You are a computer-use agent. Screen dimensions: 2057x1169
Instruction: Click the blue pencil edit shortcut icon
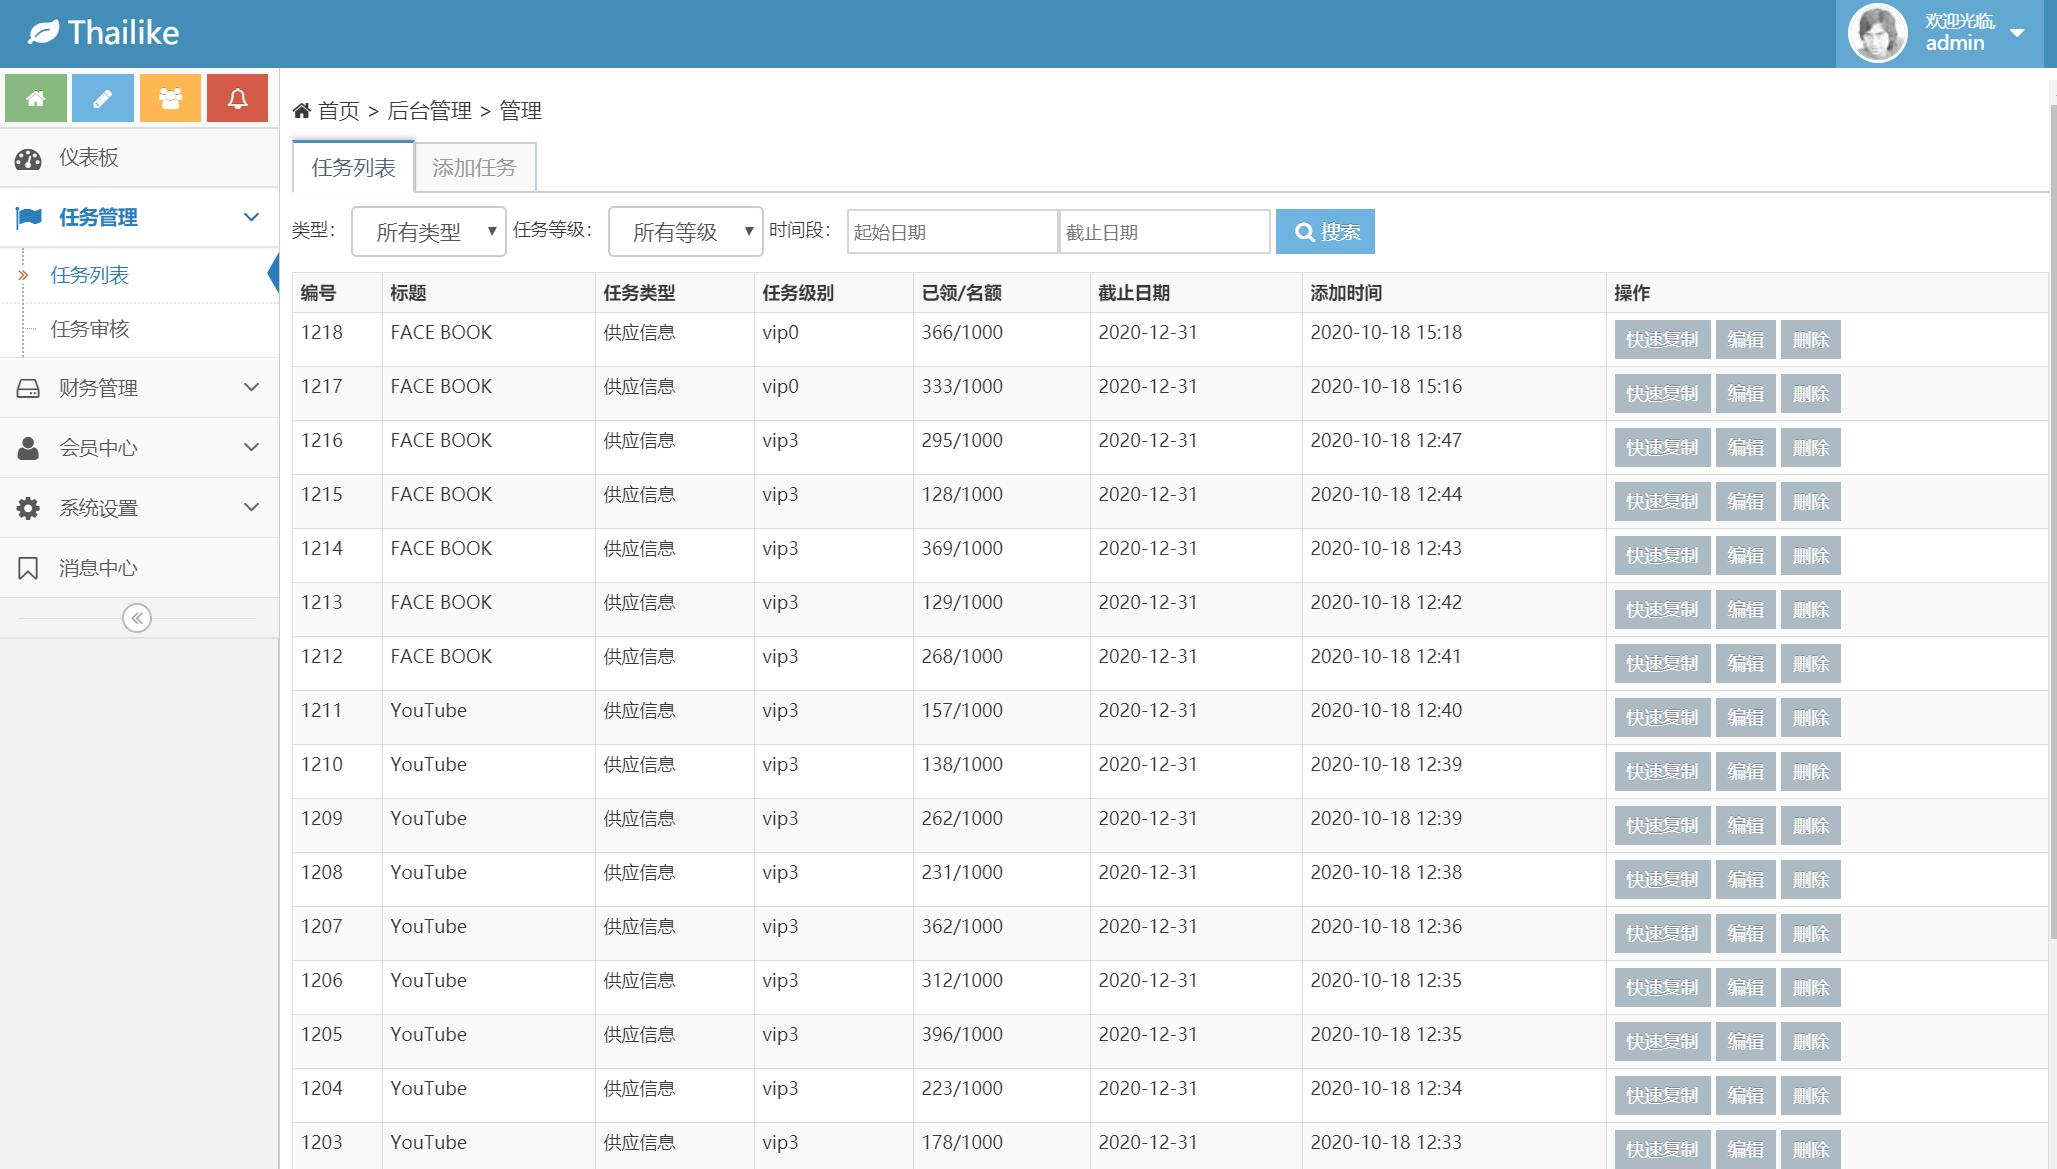[103, 98]
